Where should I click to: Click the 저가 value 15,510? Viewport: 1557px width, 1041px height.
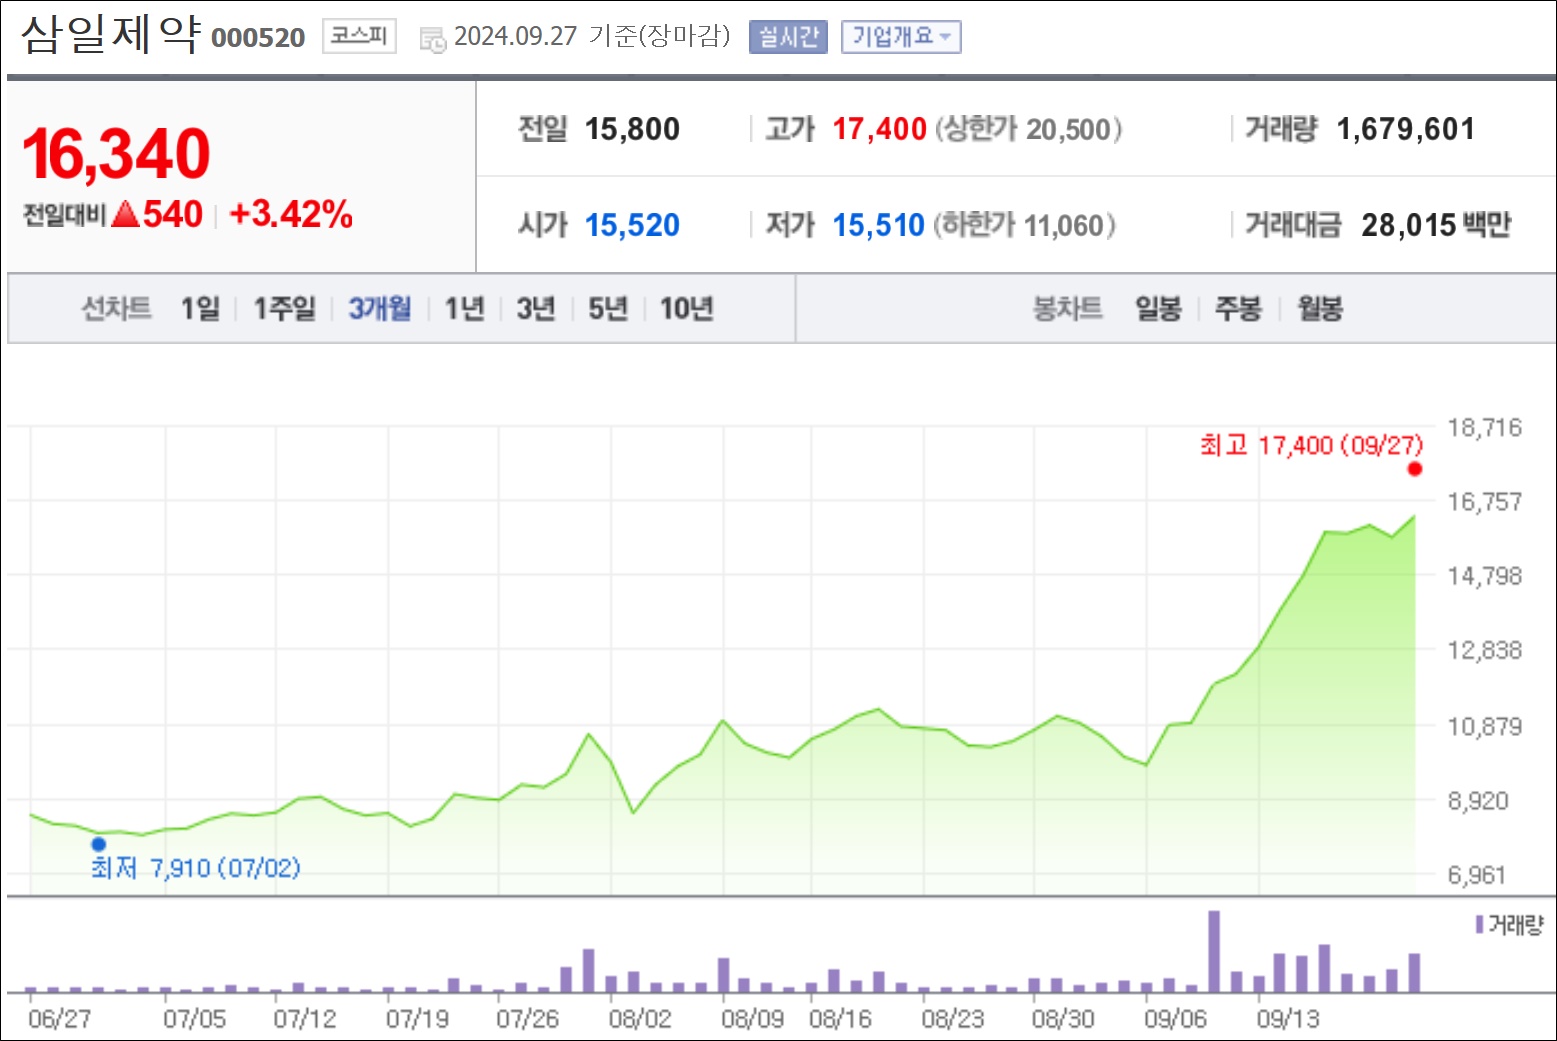point(878,225)
